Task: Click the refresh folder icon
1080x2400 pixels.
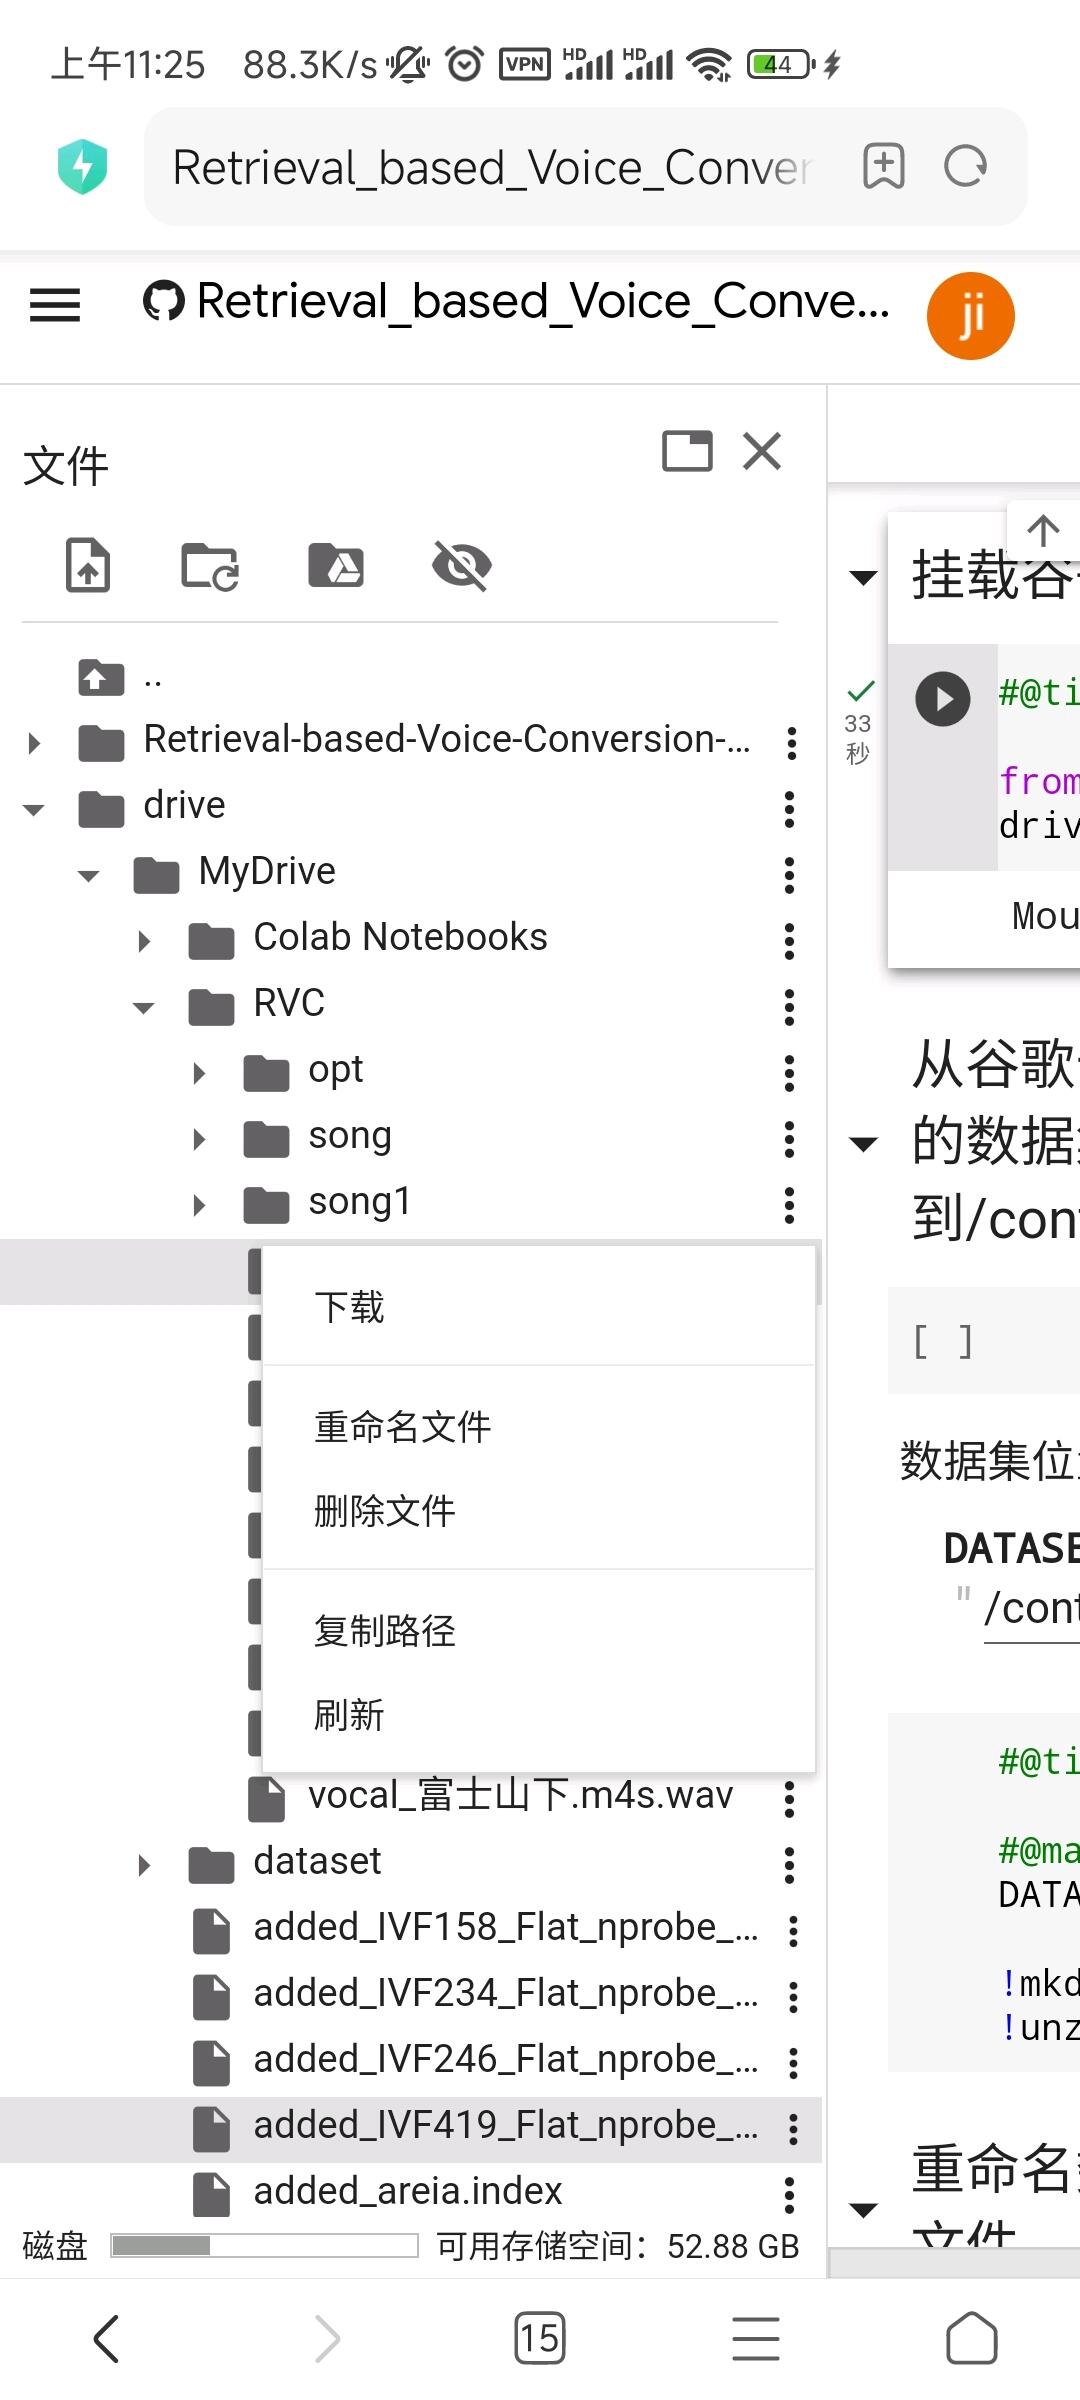Action: coord(210,566)
